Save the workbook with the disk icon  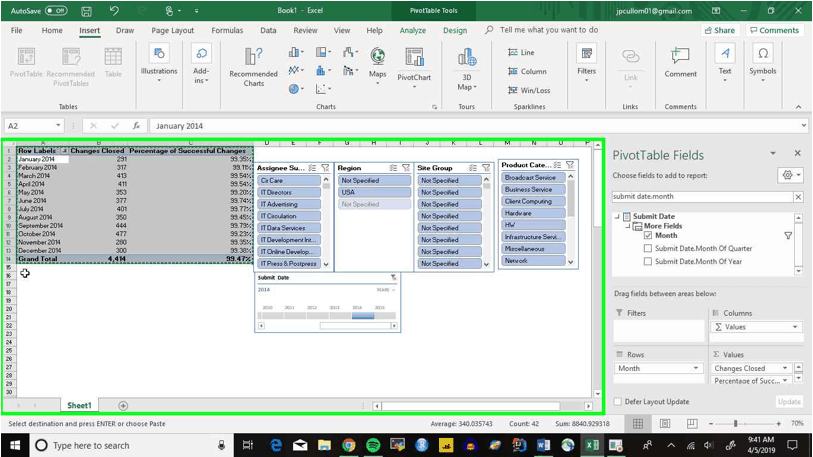click(86, 11)
